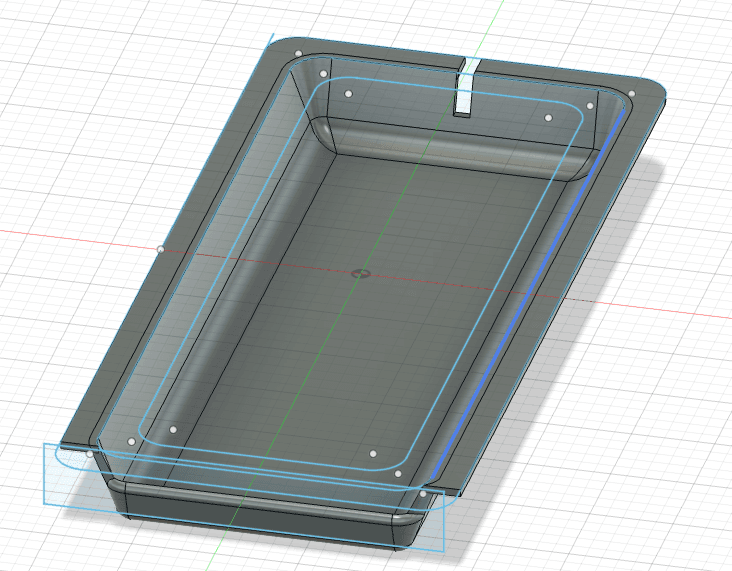Select the origin point at tray center
The image size is (732, 571).
pyautogui.click(x=360, y=274)
